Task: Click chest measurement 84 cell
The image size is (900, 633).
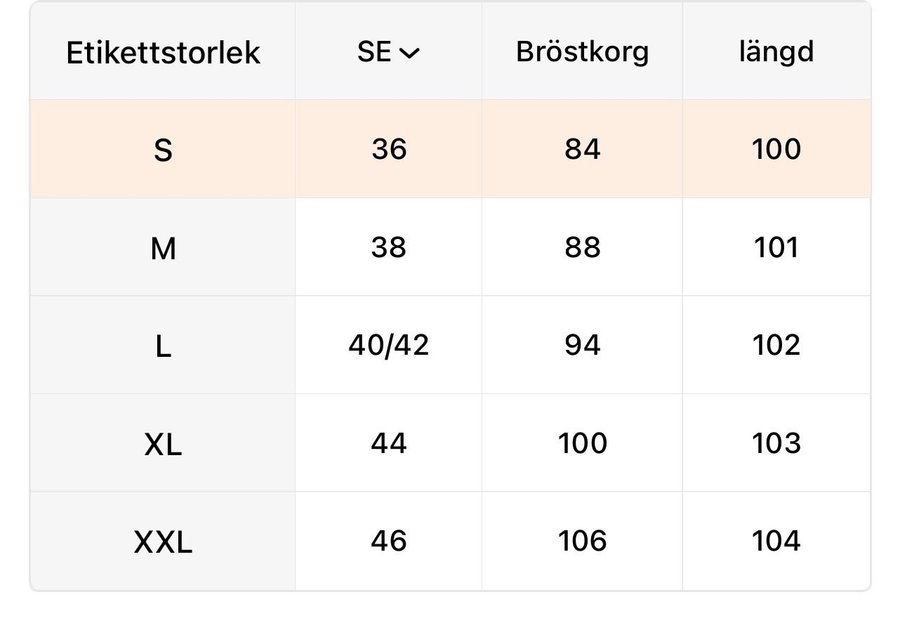Action: point(582,149)
